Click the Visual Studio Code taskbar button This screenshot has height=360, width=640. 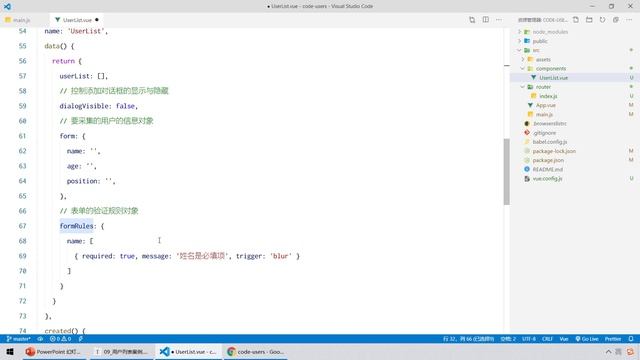pos(189,351)
